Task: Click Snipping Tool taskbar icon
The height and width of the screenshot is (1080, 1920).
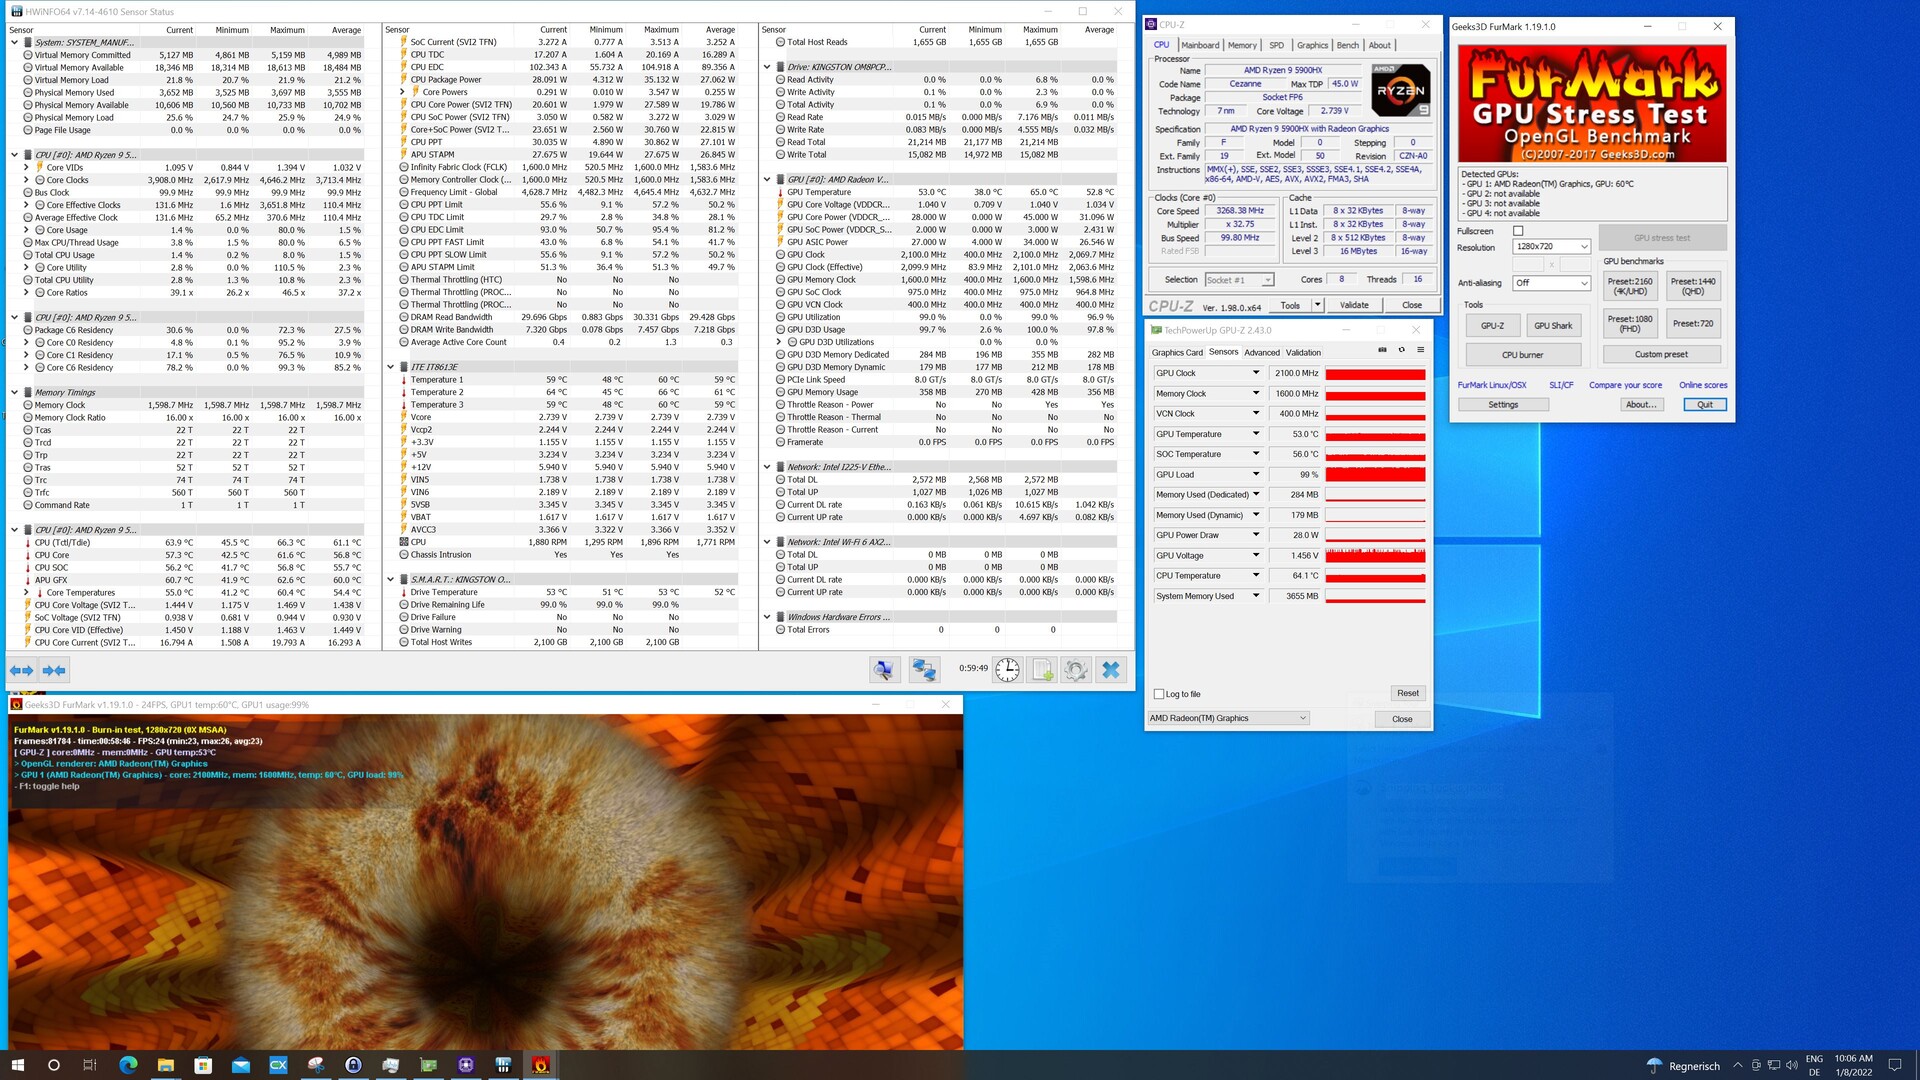Action: tap(316, 1065)
